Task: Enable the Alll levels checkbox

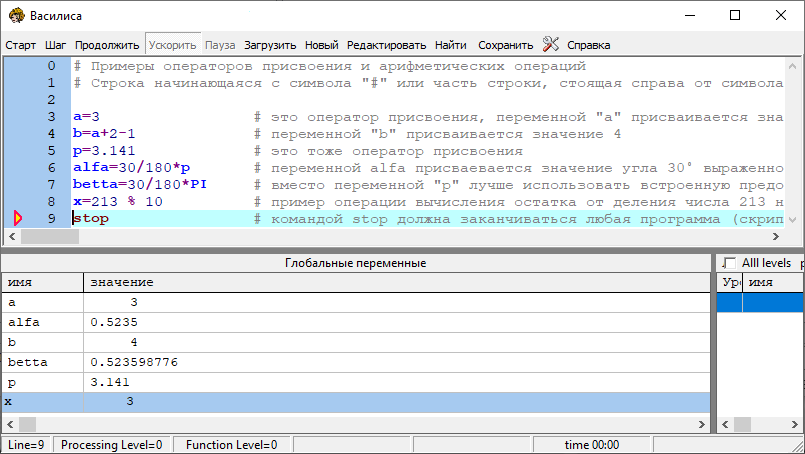Action: pos(729,263)
